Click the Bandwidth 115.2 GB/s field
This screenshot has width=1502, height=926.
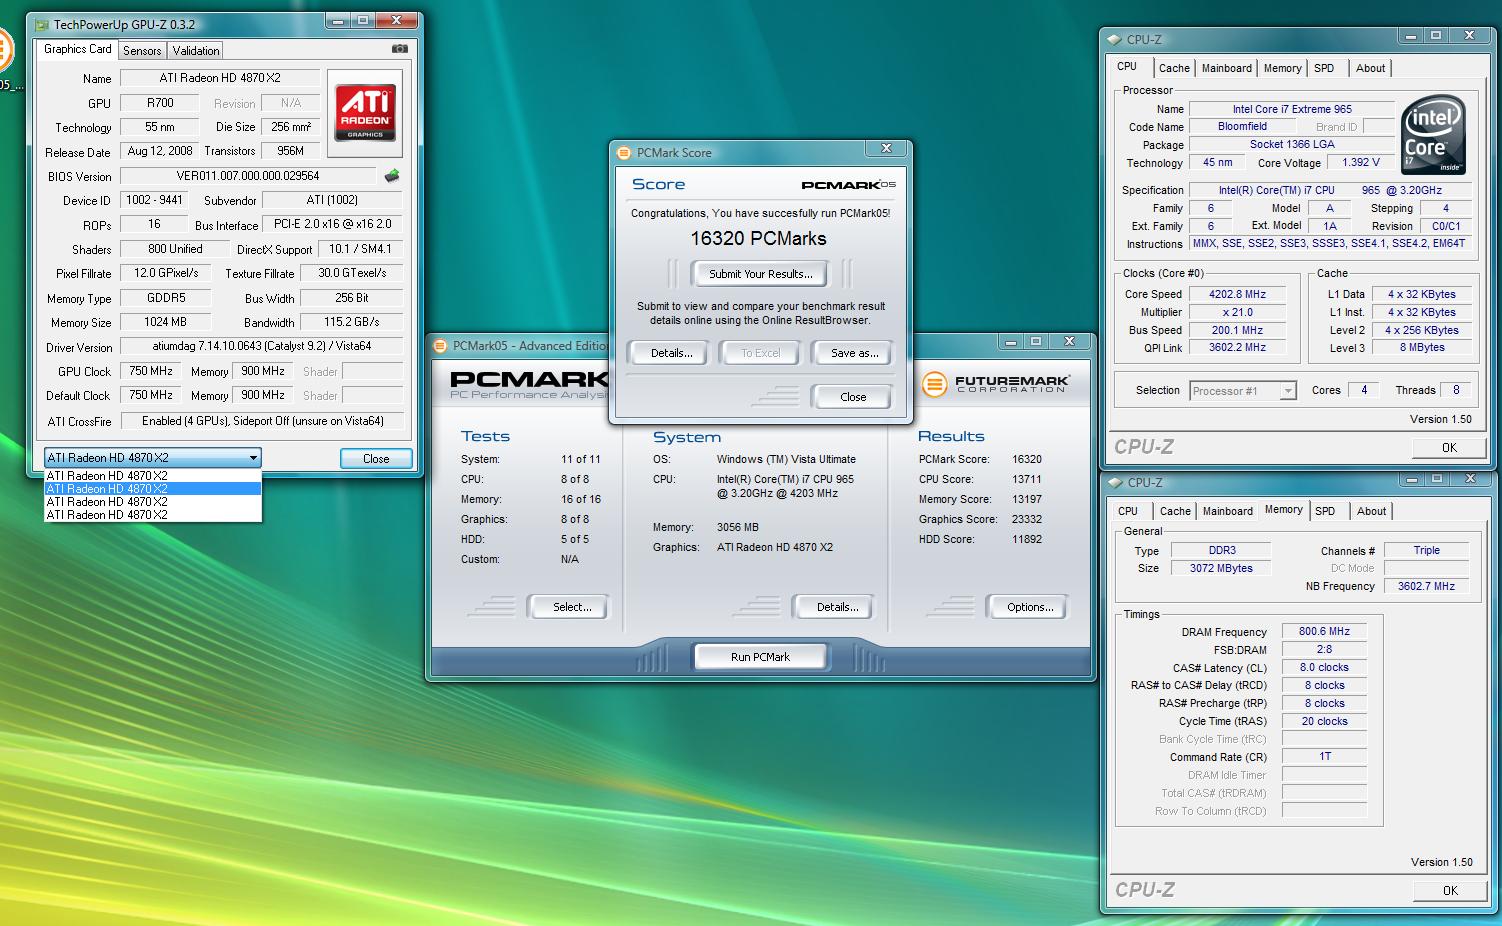352,322
